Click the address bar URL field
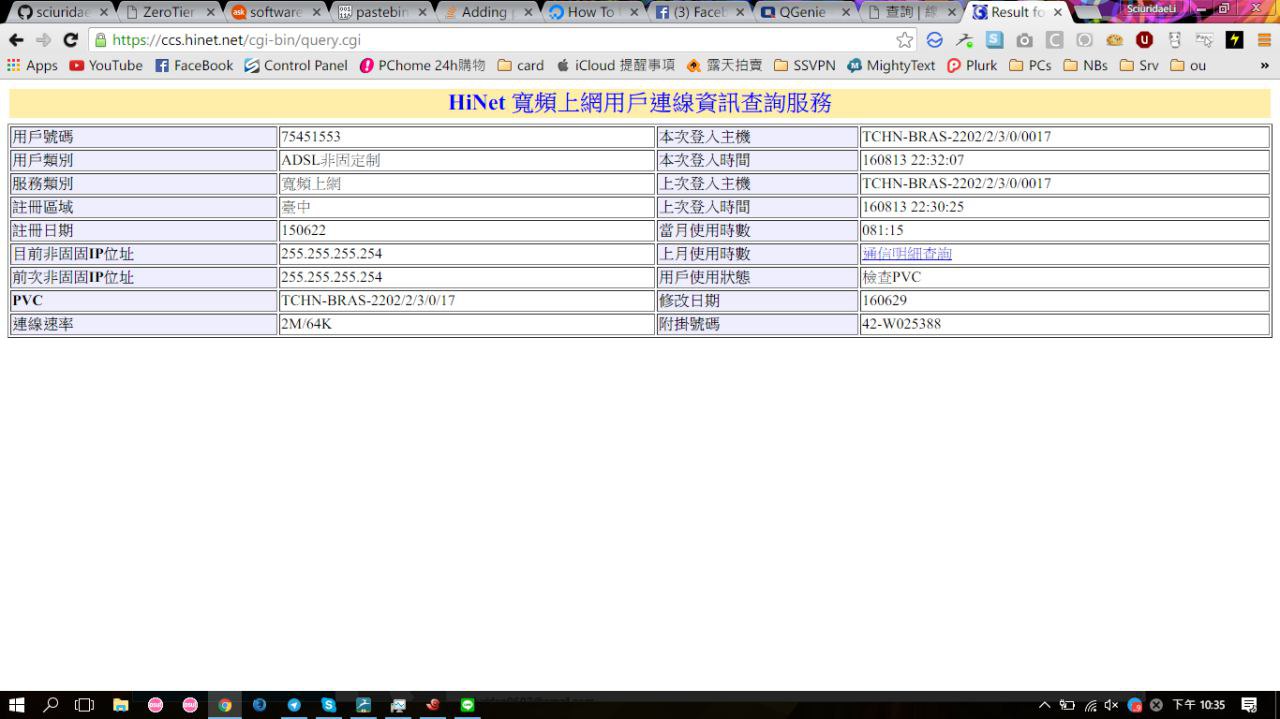 (x=500, y=40)
